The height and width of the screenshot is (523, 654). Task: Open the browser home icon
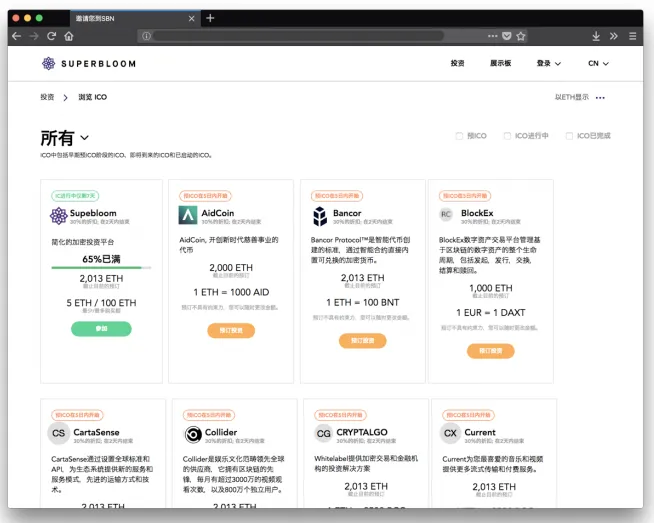tap(69, 36)
